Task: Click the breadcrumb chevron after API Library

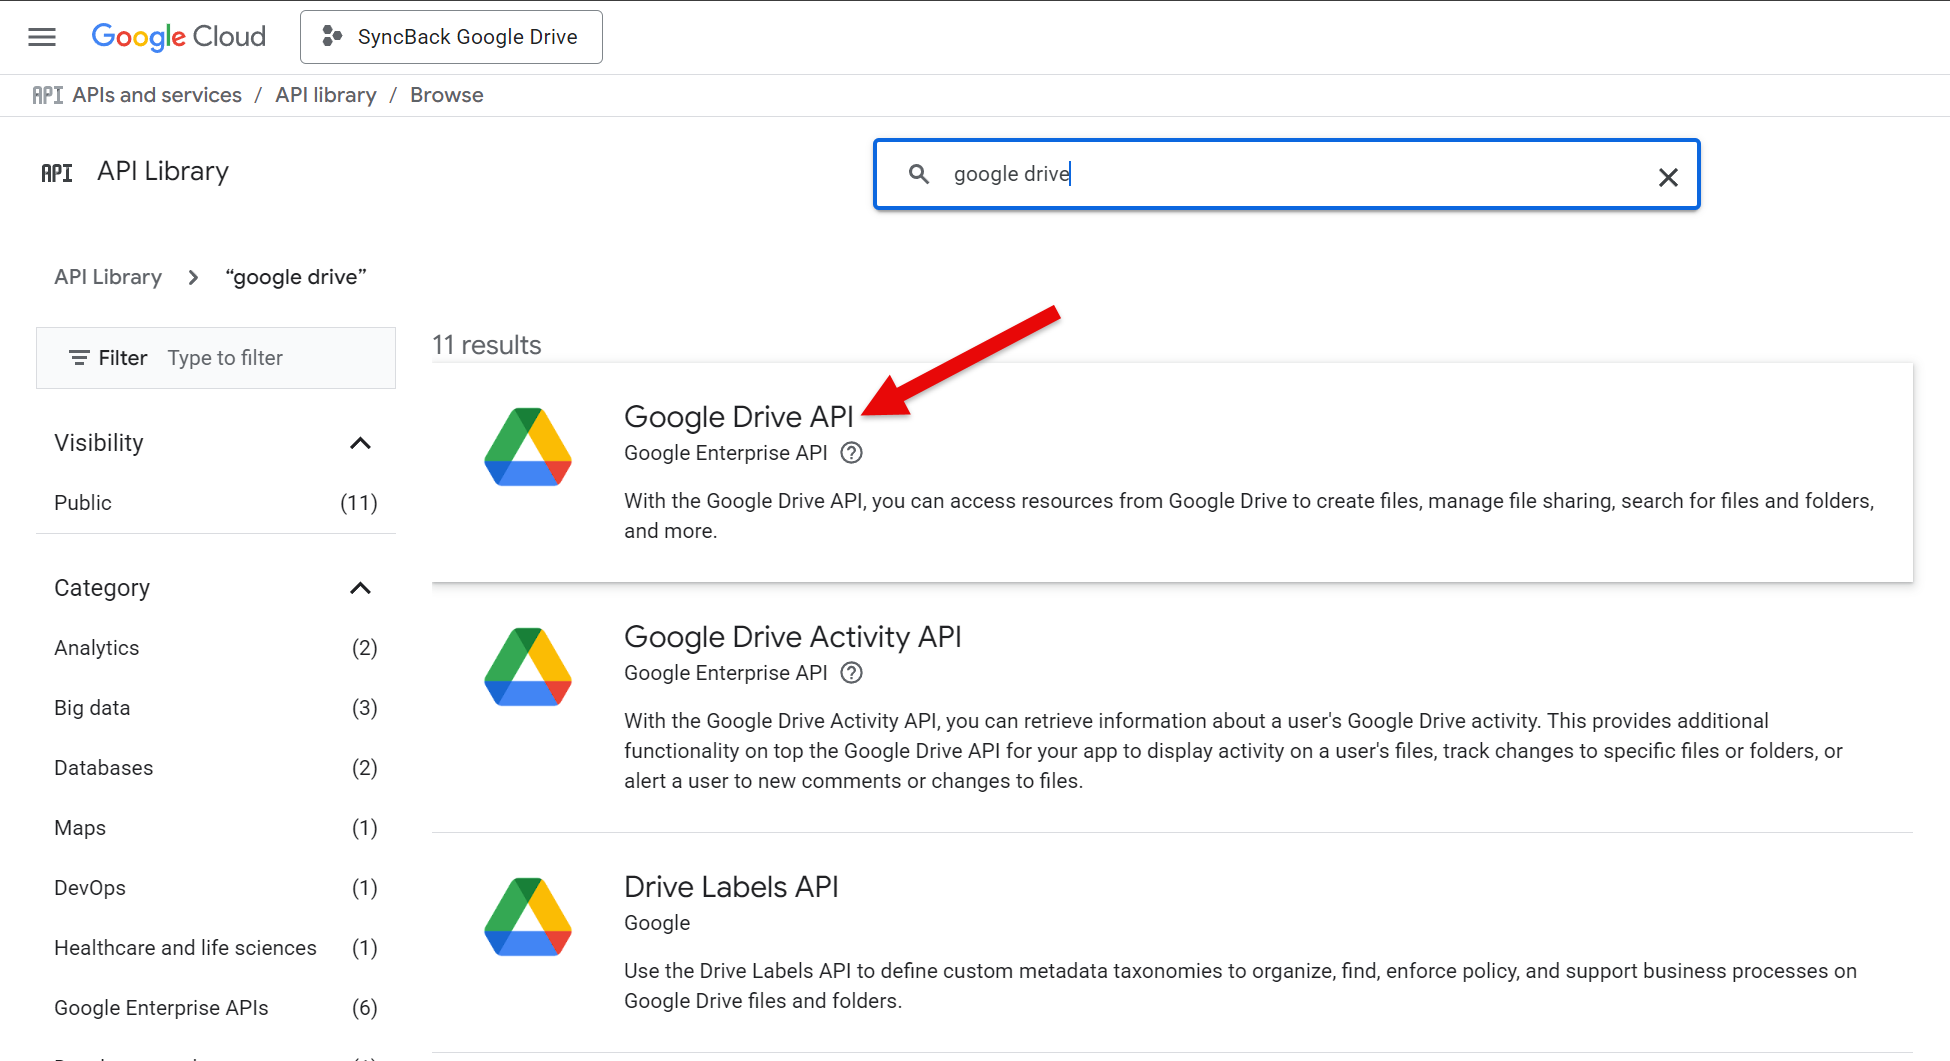Action: [193, 277]
